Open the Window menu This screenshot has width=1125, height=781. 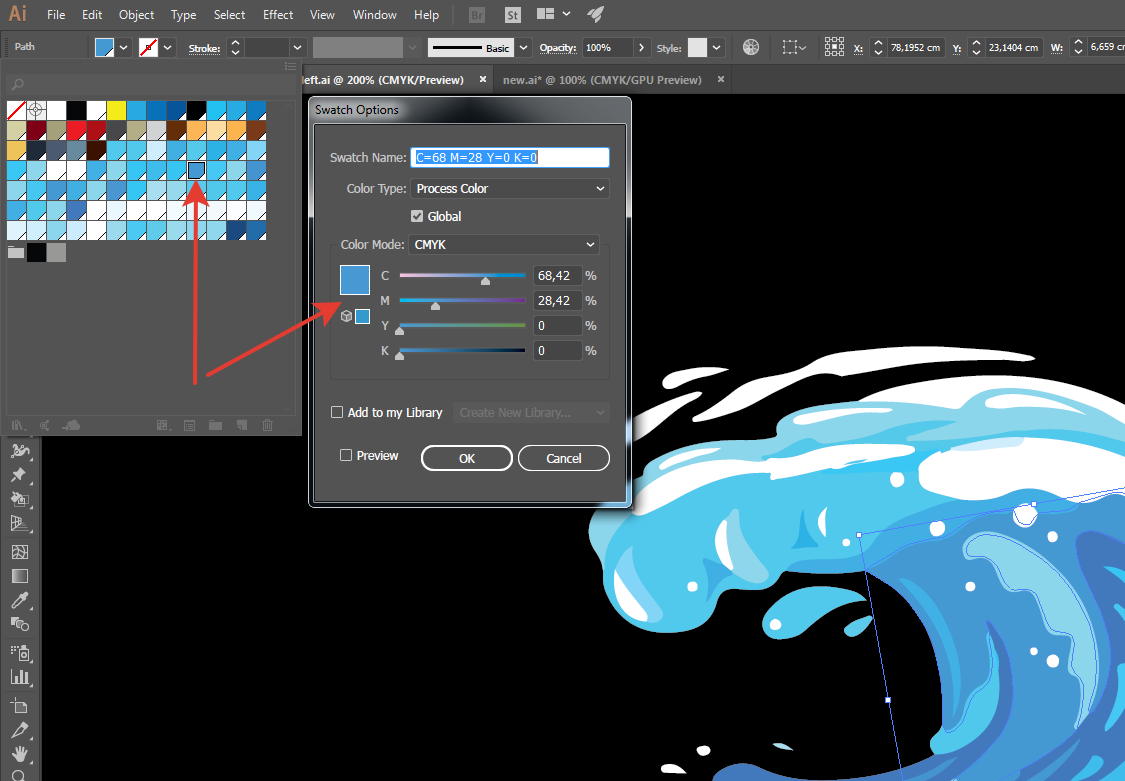(375, 14)
